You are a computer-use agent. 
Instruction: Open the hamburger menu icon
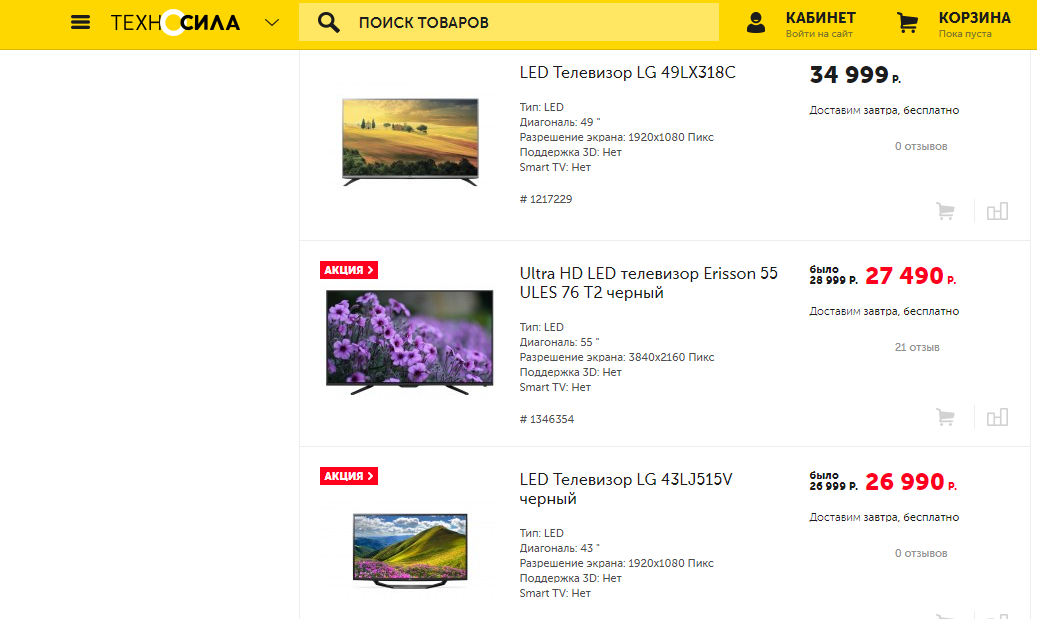(81, 22)
